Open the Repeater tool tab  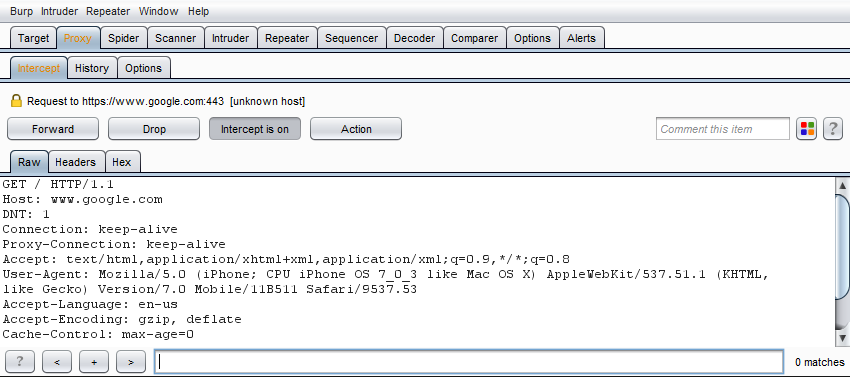[x=287, y=39]
